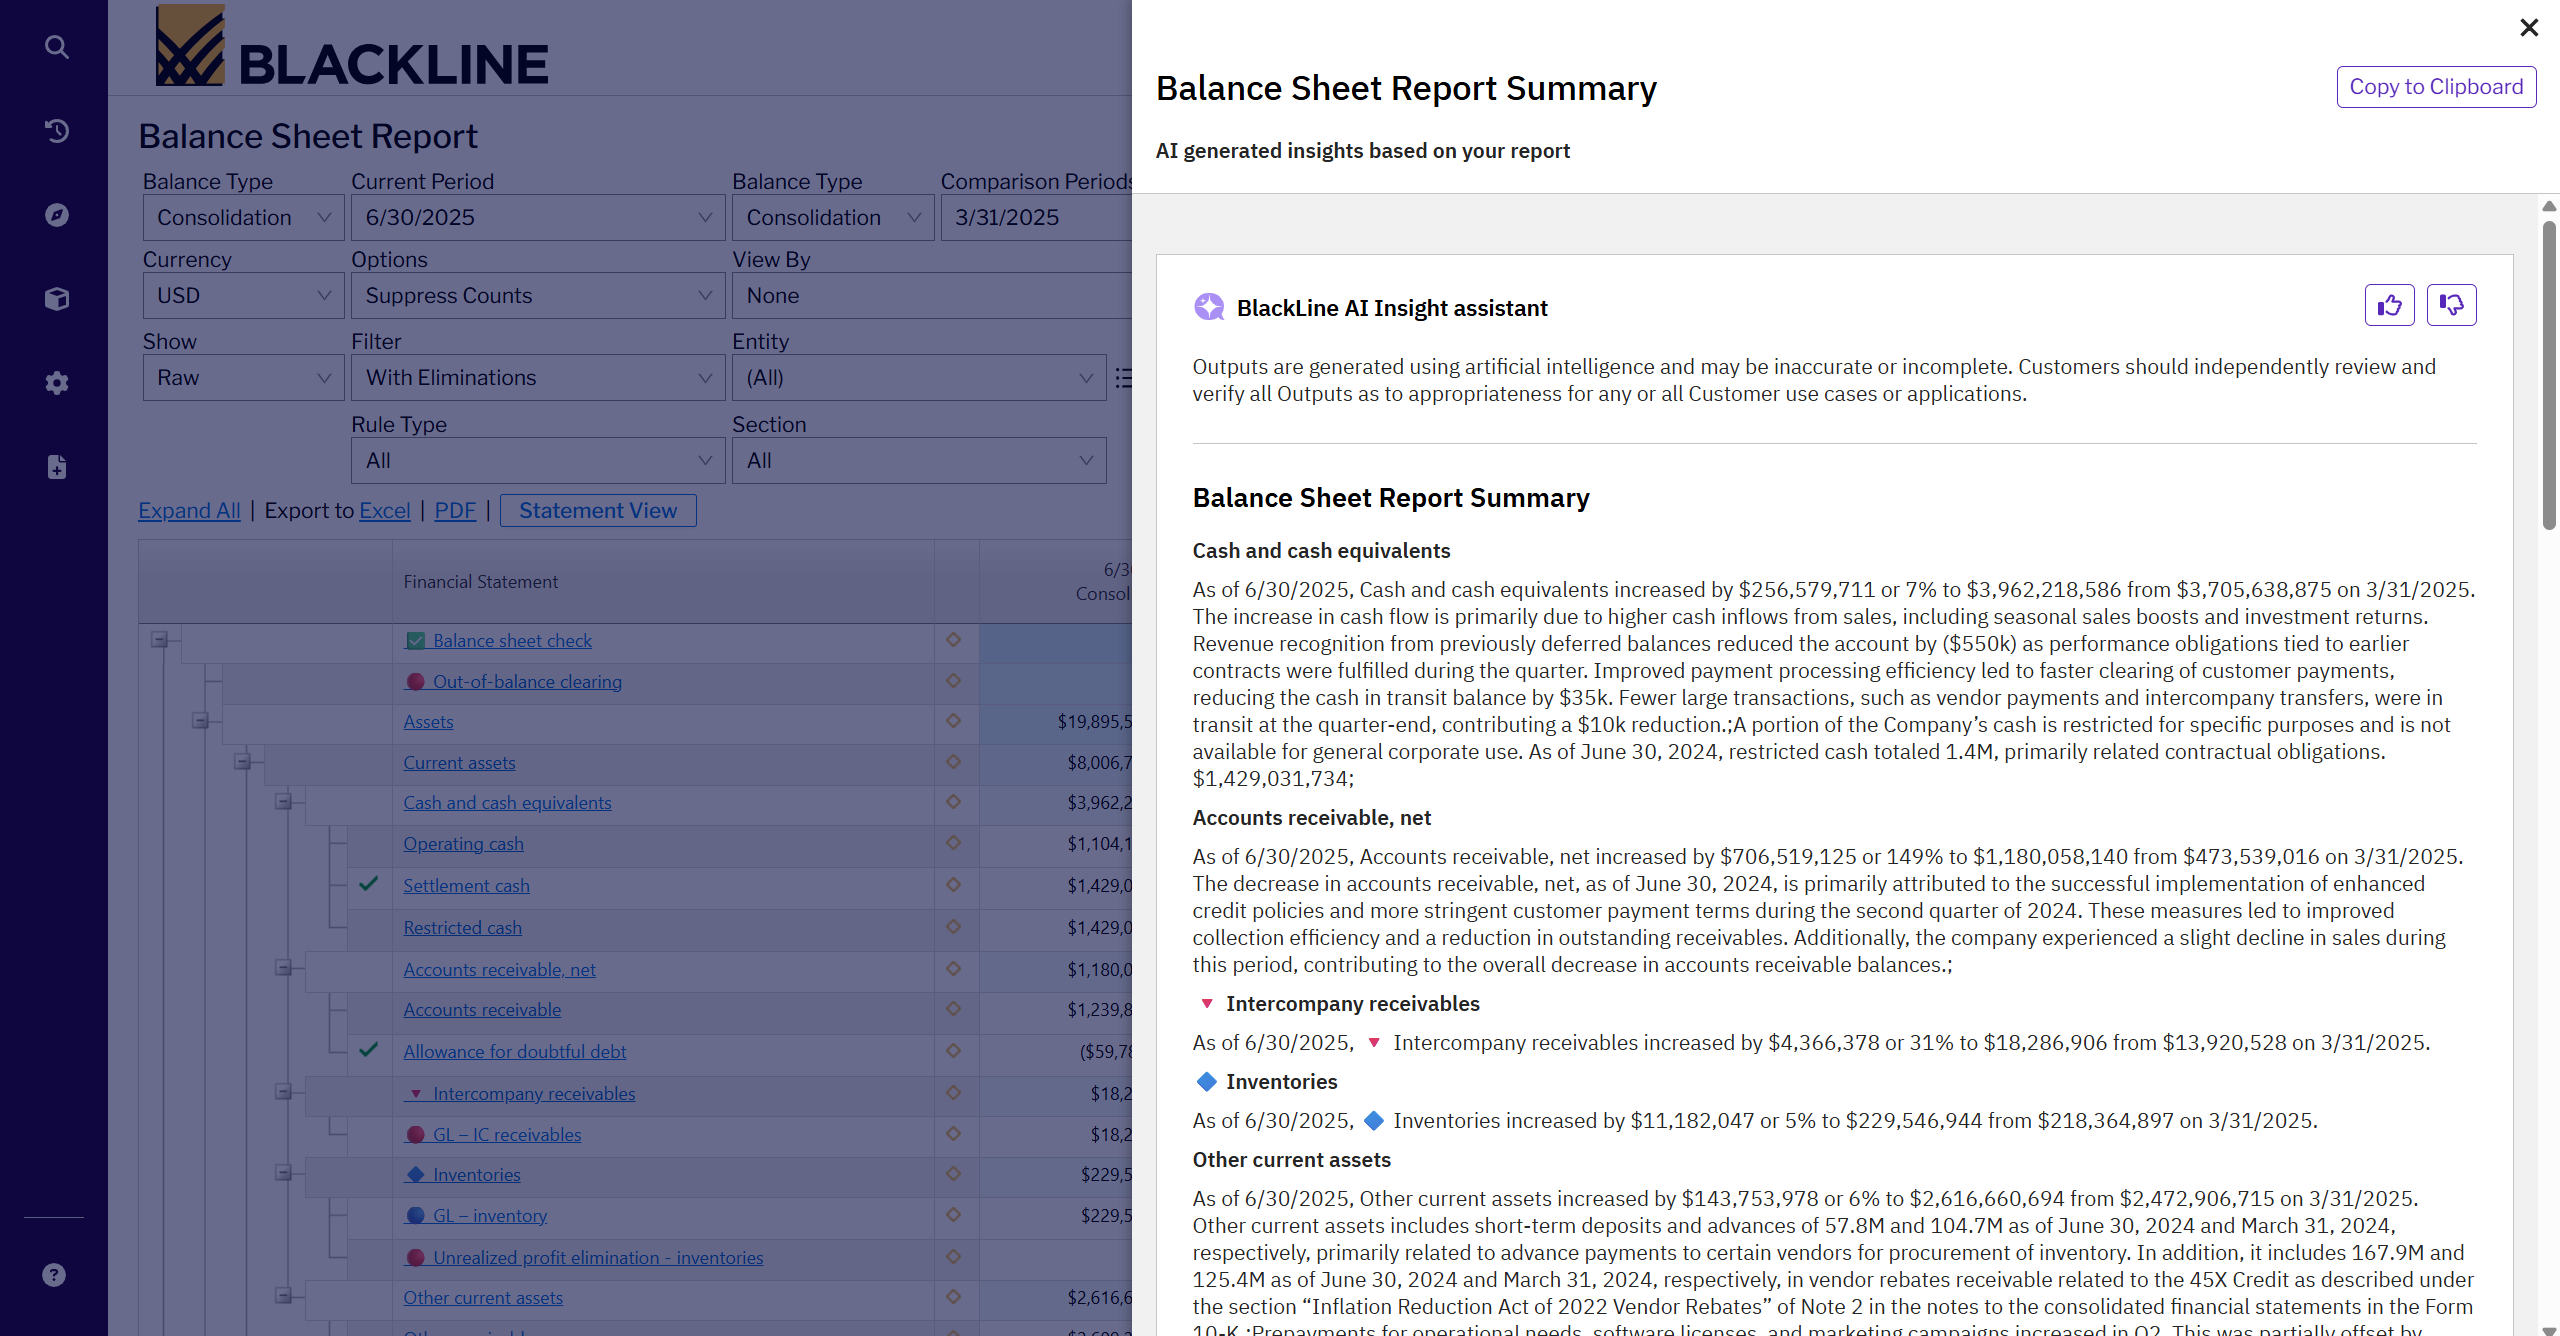Collapse the Inventories tree node
2560x1336 pixels.
pyautogui.click(x=283, y=1173)
